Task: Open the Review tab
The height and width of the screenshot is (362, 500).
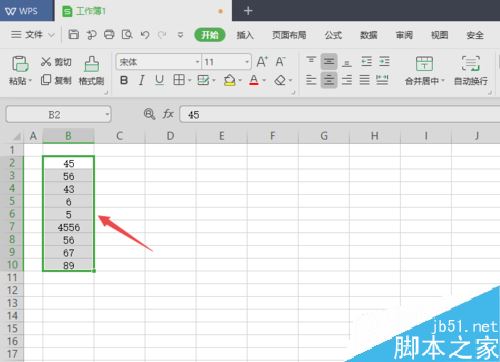Action: pyautogui.click(x=404, y=35)
